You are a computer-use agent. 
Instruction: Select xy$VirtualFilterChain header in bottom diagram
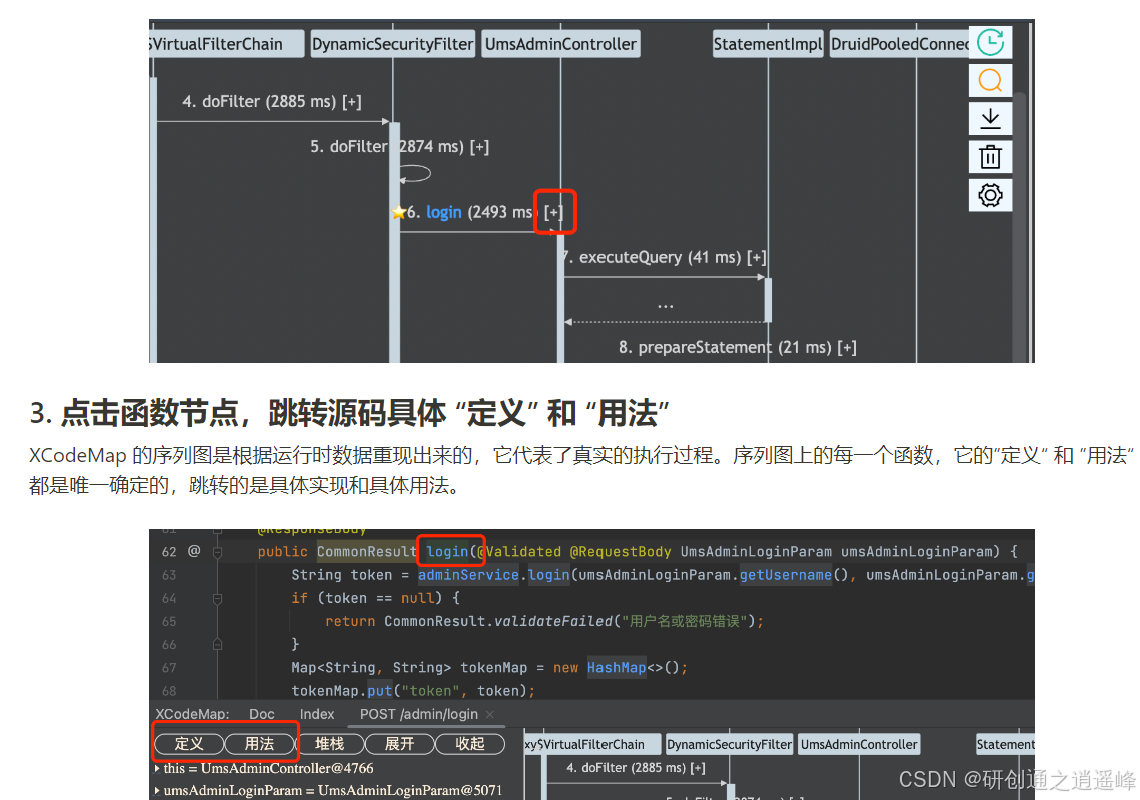tap(593, 744)
